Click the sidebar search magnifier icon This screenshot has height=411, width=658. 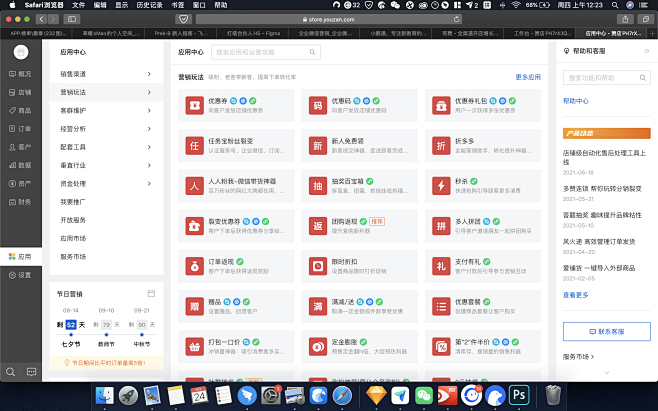[10, 372]
